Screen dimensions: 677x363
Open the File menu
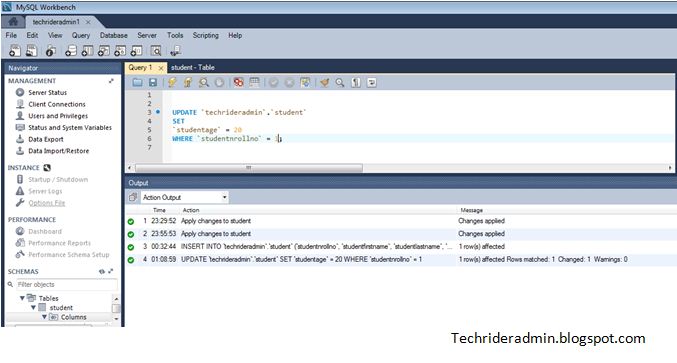11,35
